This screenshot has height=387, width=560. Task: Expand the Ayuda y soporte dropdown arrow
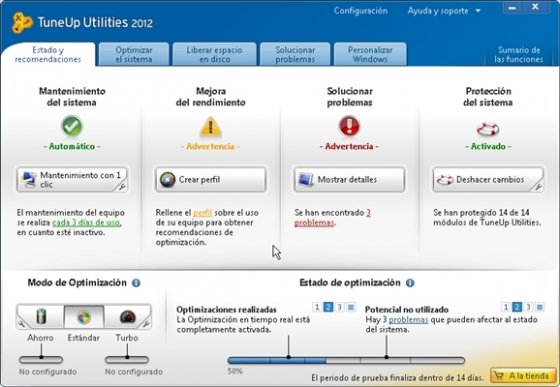point(478,11)
